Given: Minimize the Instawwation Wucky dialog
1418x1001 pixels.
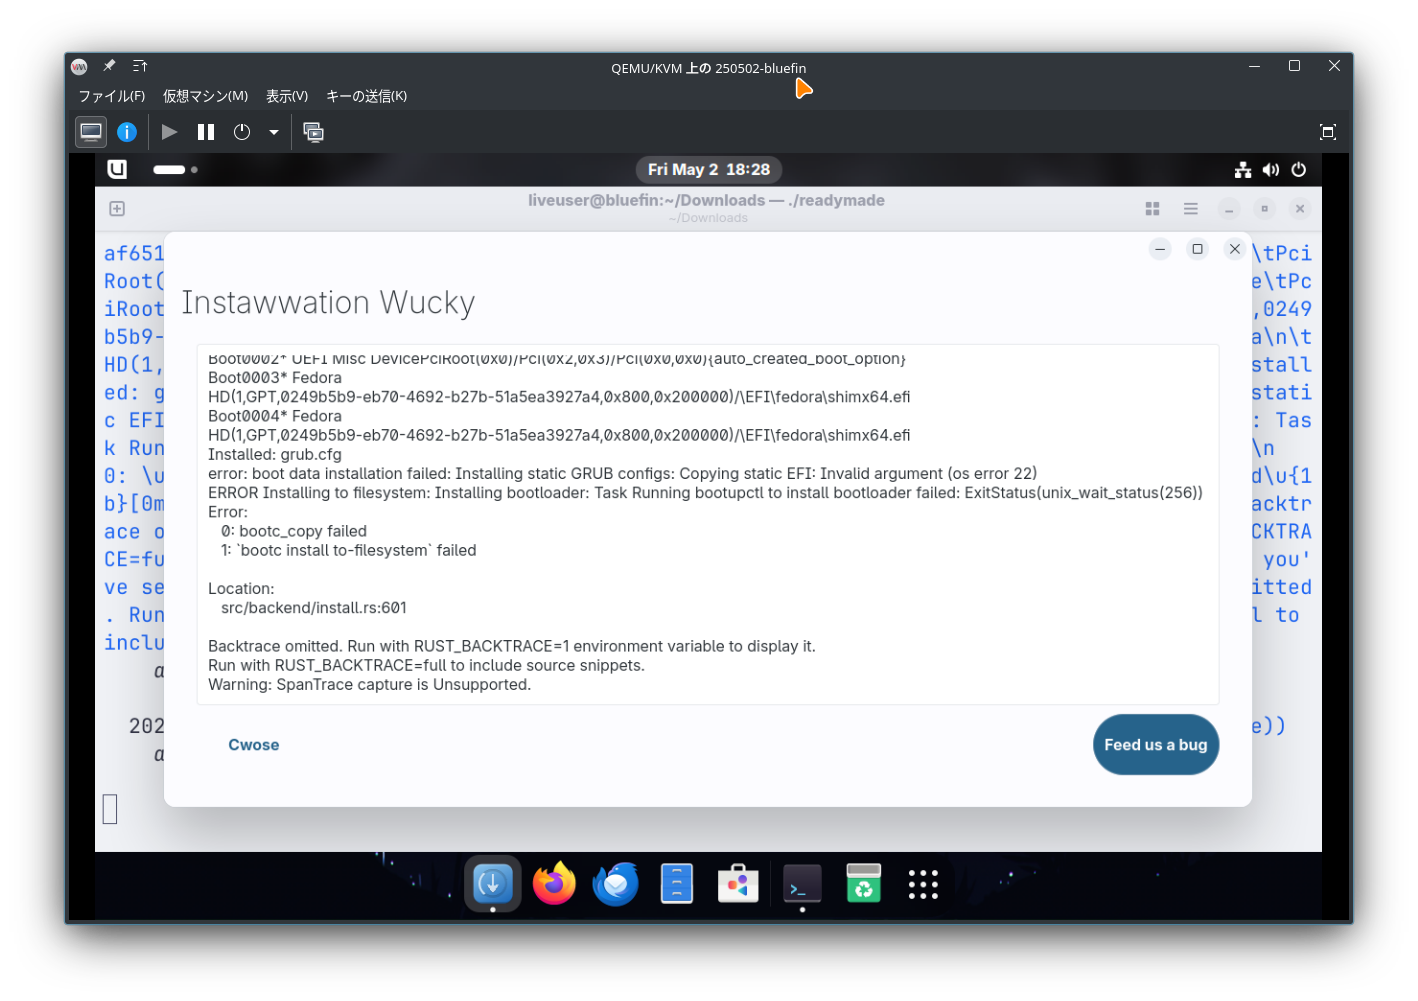Looking at the screenshot, I should pos(1160,249).
